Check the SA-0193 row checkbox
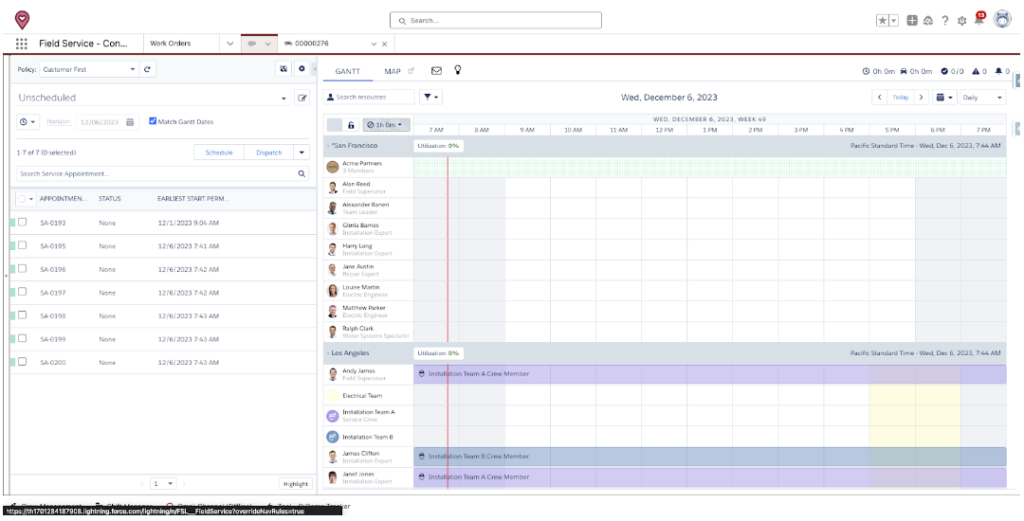1024x521 pixels. 22,222
